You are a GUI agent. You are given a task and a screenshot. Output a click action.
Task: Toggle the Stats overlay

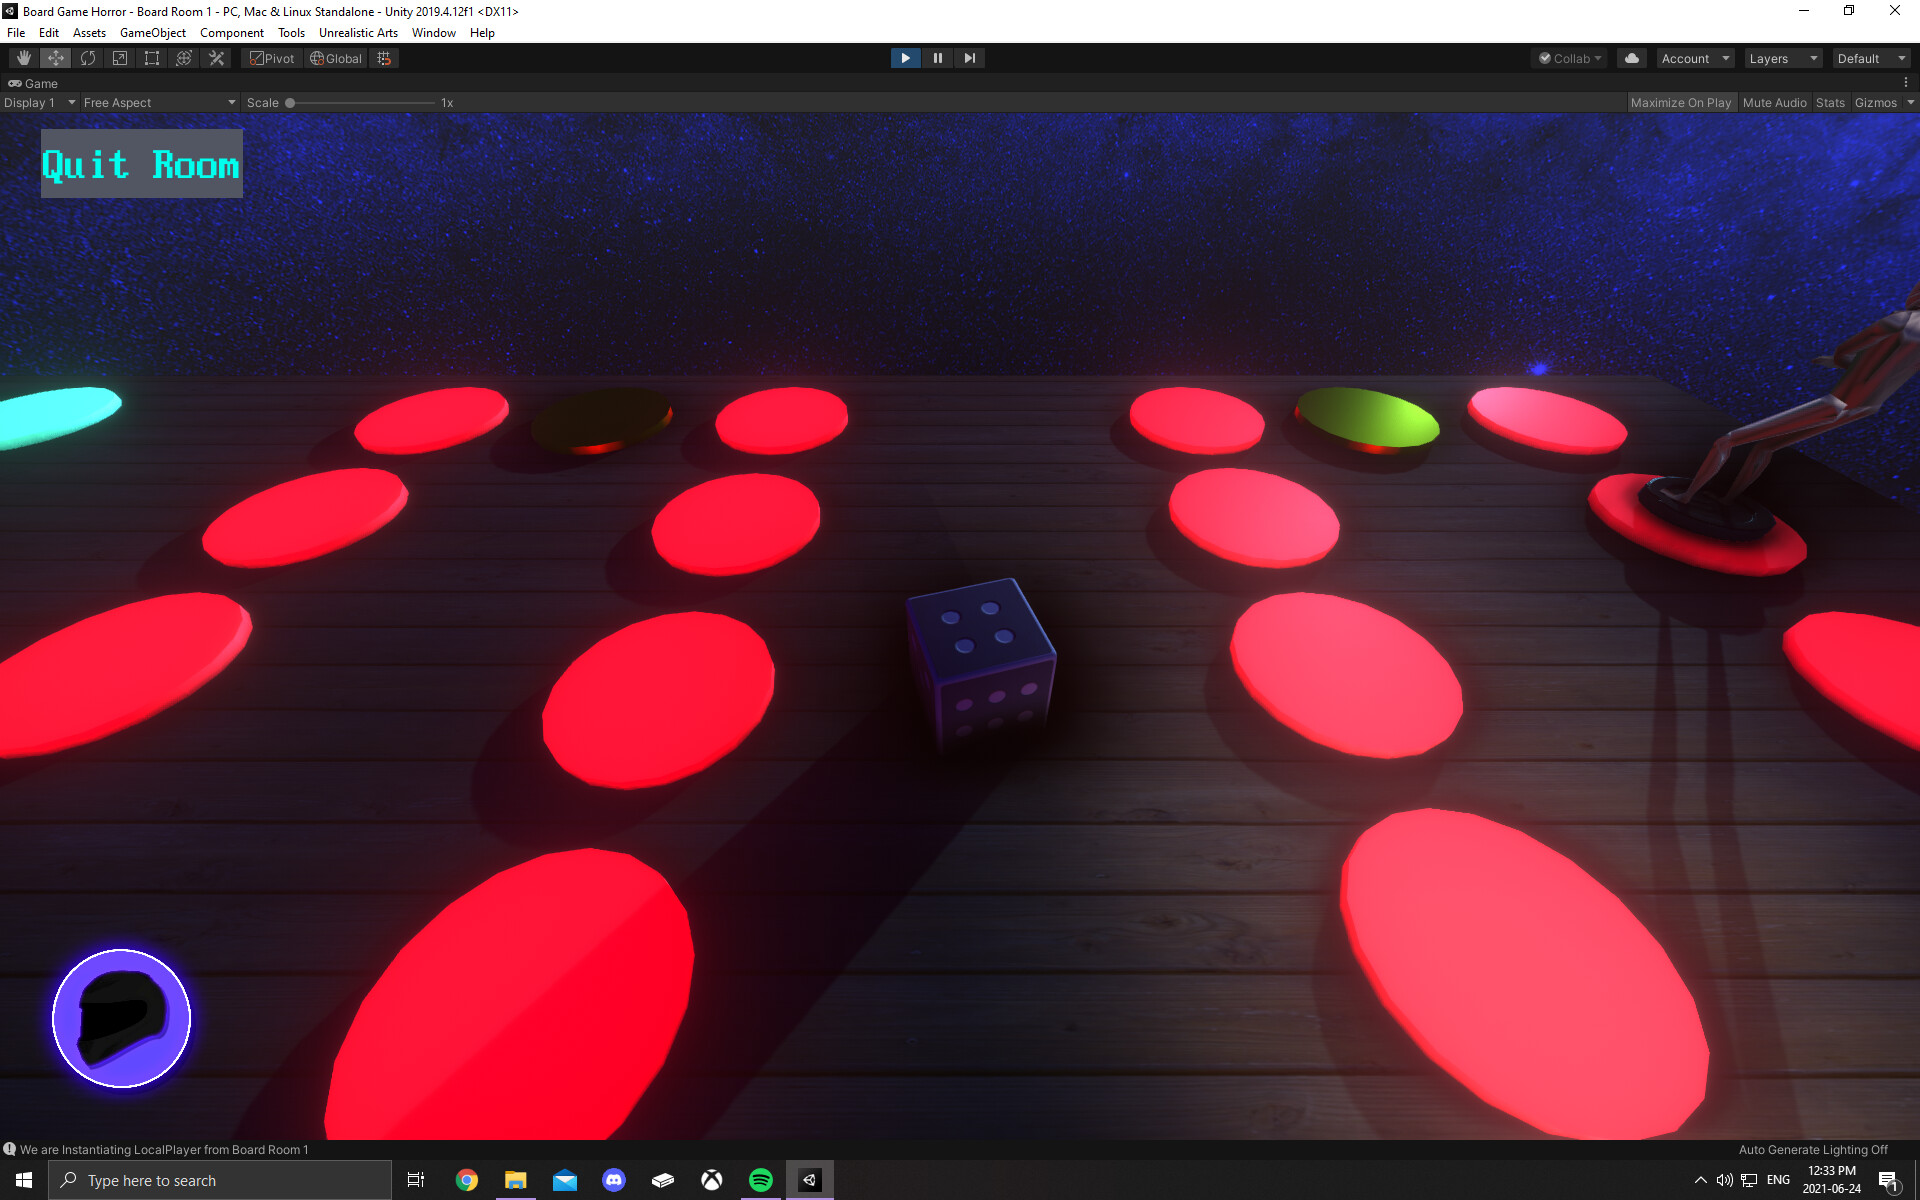[x=1830, y=102]
